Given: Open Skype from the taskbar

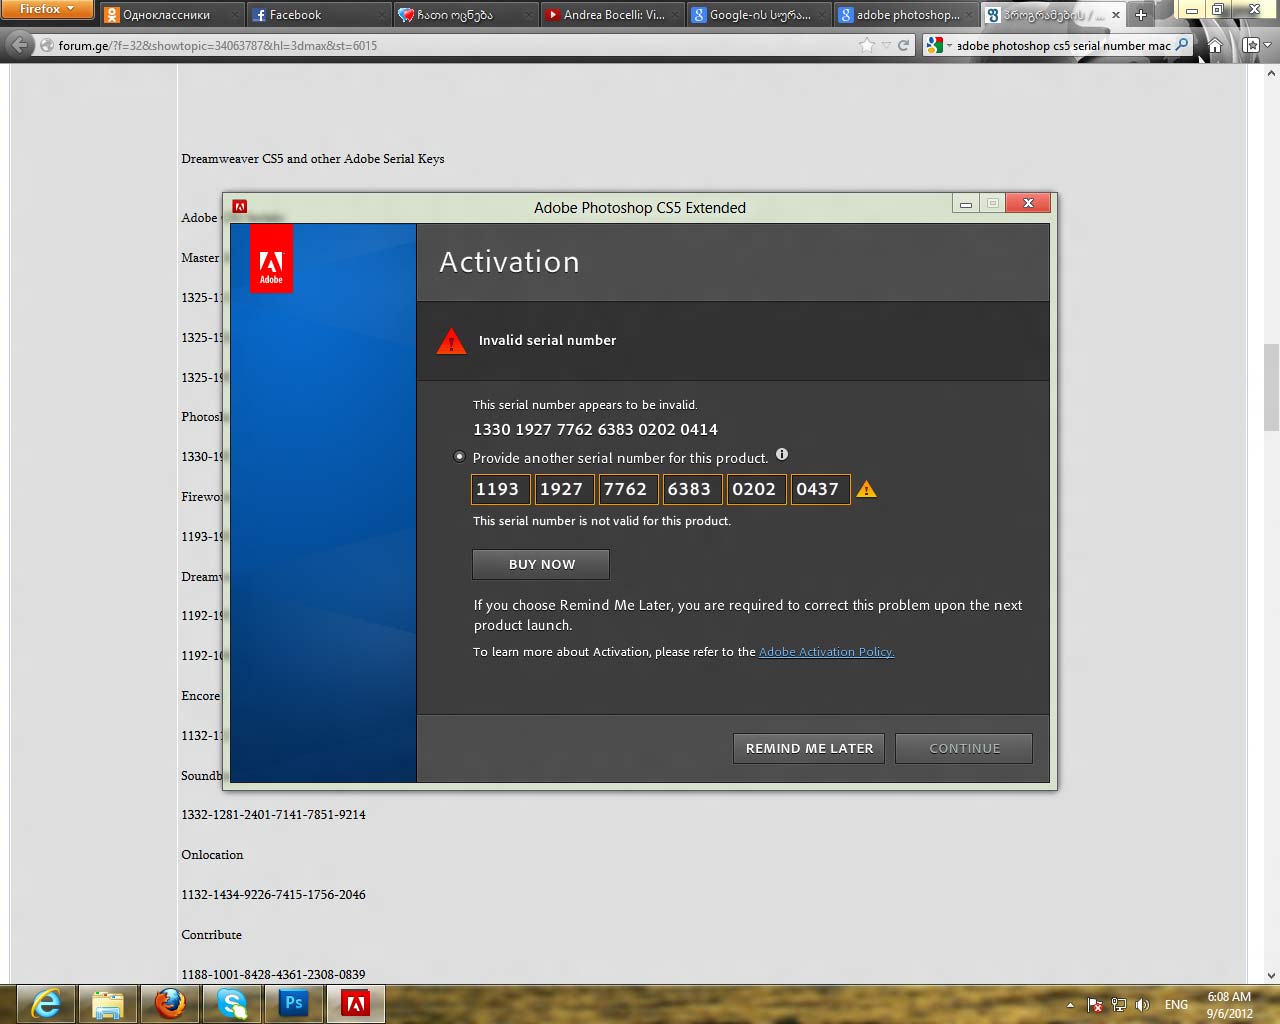Looking at the screenshot, I should 231,1003.
